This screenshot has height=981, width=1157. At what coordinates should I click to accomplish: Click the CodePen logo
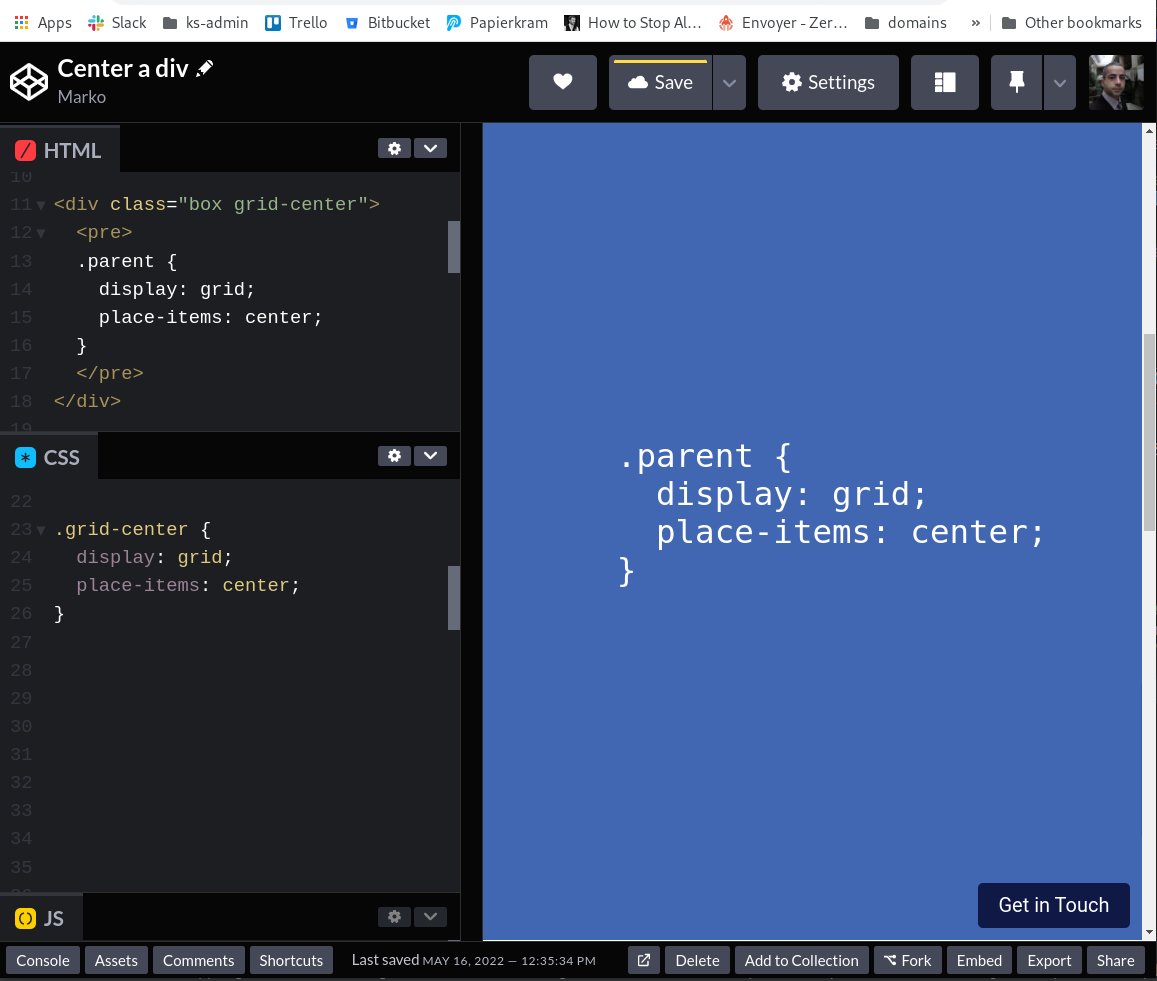click(28, 82)
